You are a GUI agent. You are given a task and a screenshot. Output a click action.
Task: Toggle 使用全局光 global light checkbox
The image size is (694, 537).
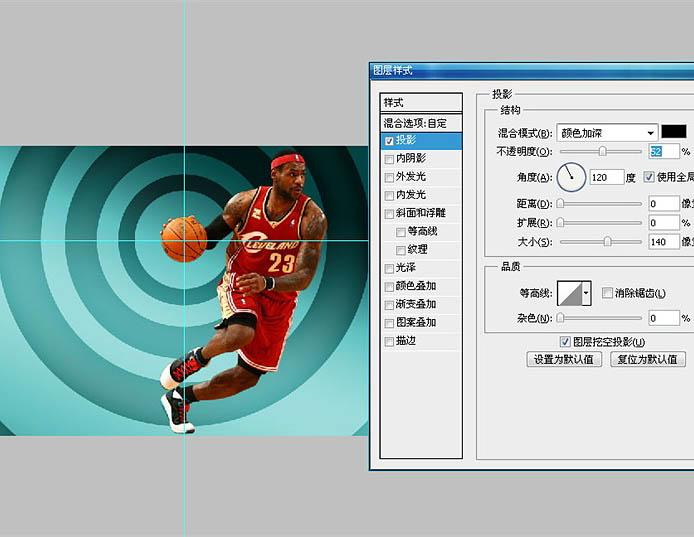click(649, 177)
